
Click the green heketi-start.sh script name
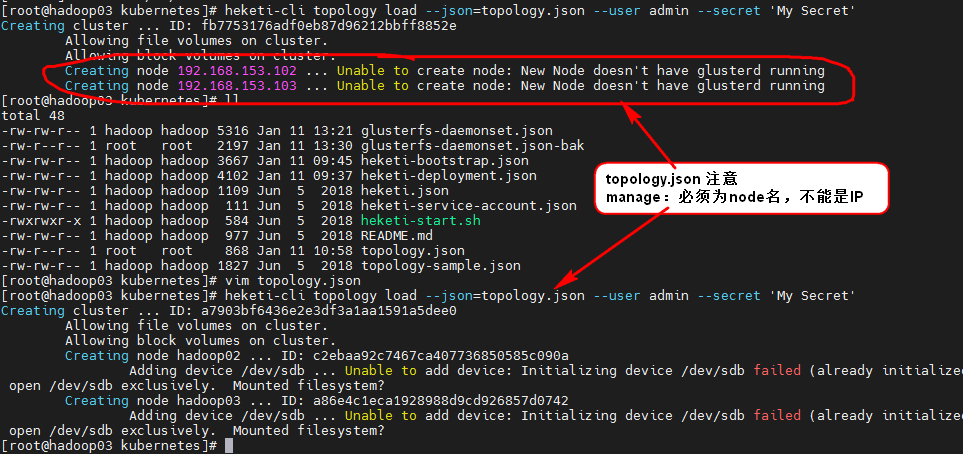tap(421, 221)
